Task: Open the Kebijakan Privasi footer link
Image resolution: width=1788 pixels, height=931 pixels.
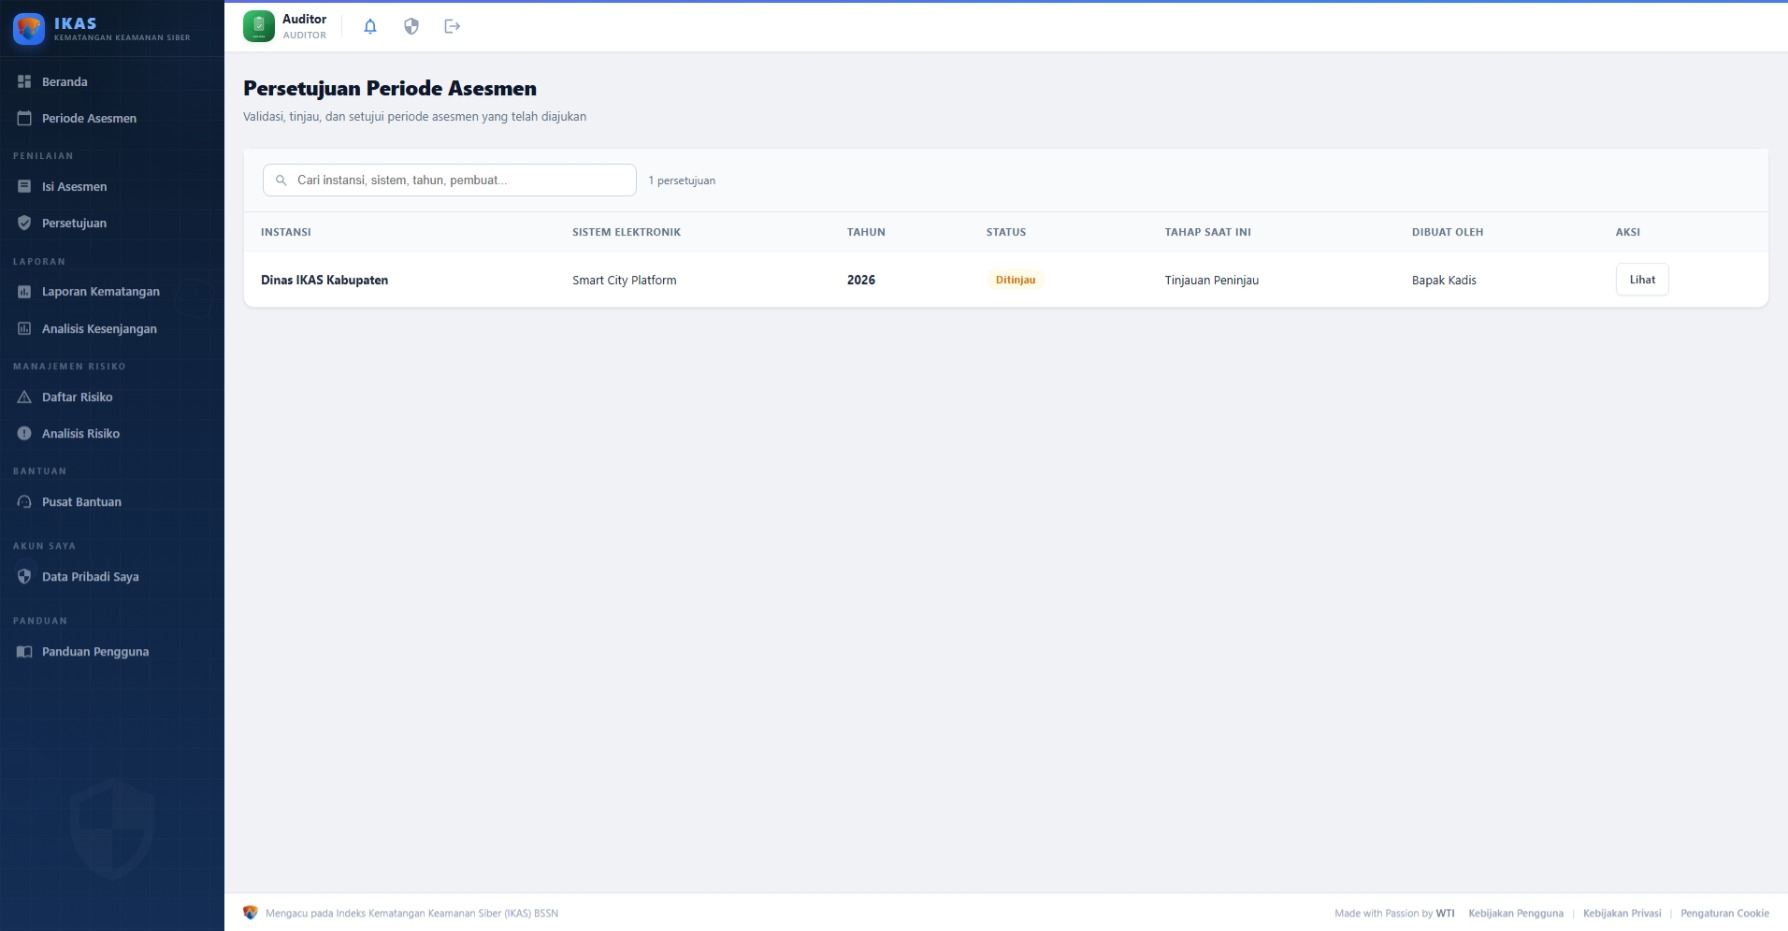Action: 1621,913
